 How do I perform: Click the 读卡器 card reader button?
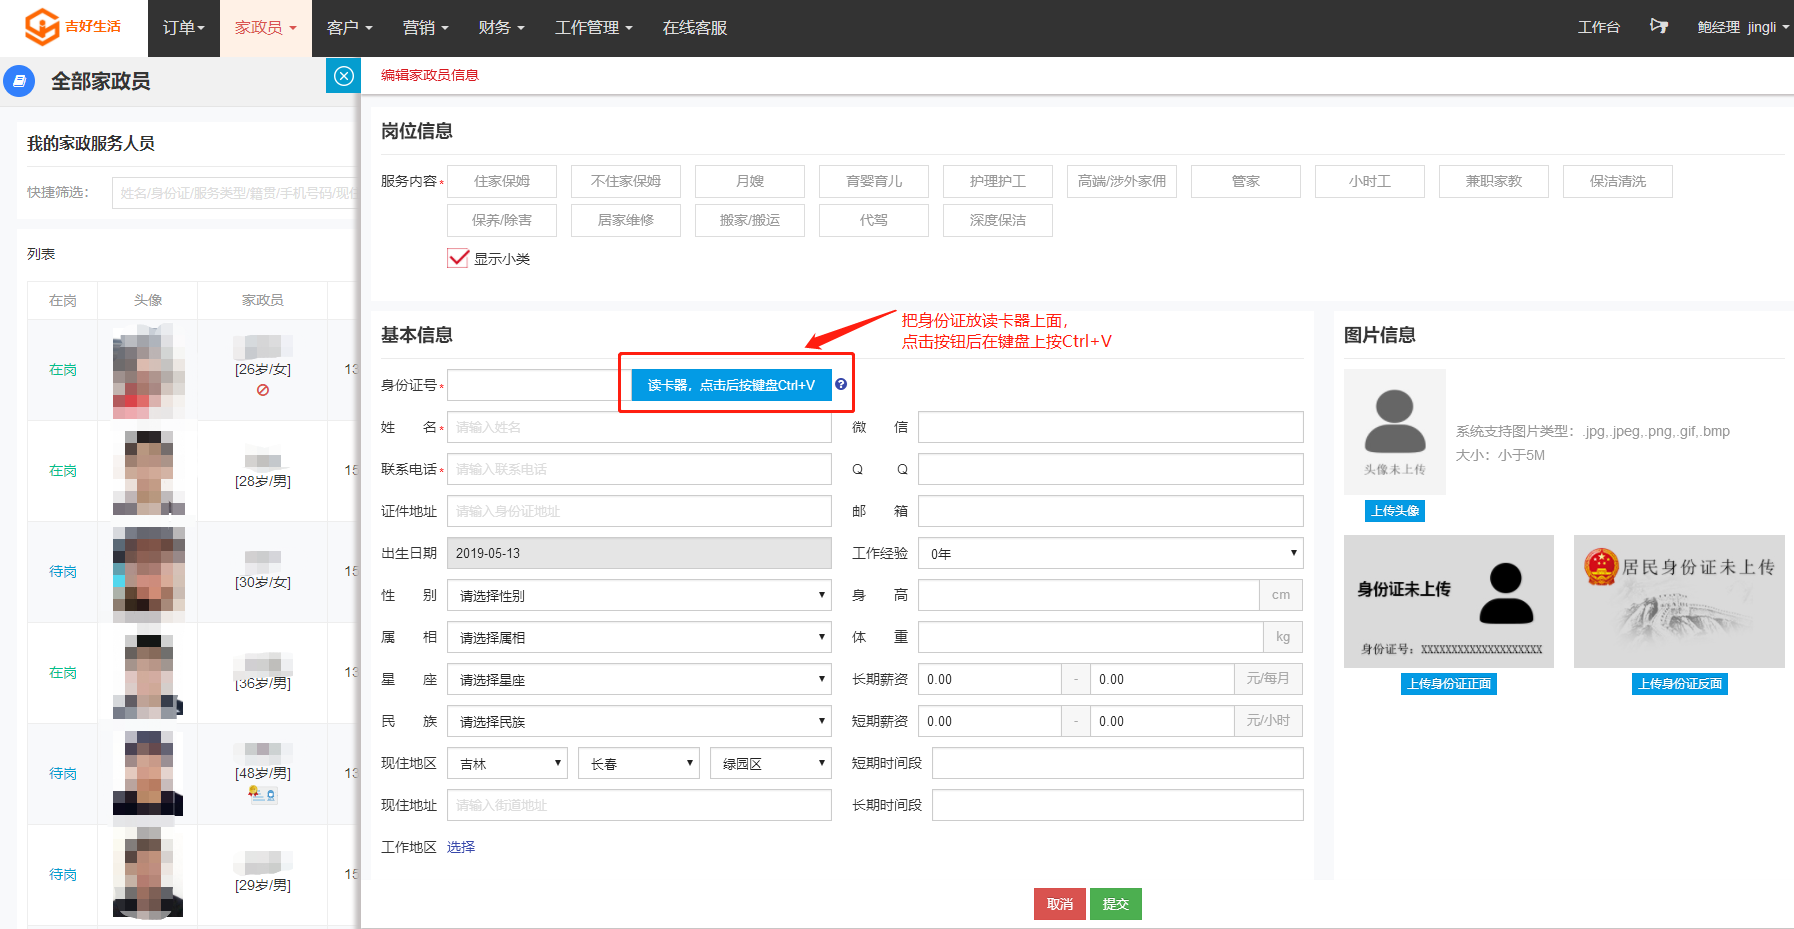click(x=732, y=385)
